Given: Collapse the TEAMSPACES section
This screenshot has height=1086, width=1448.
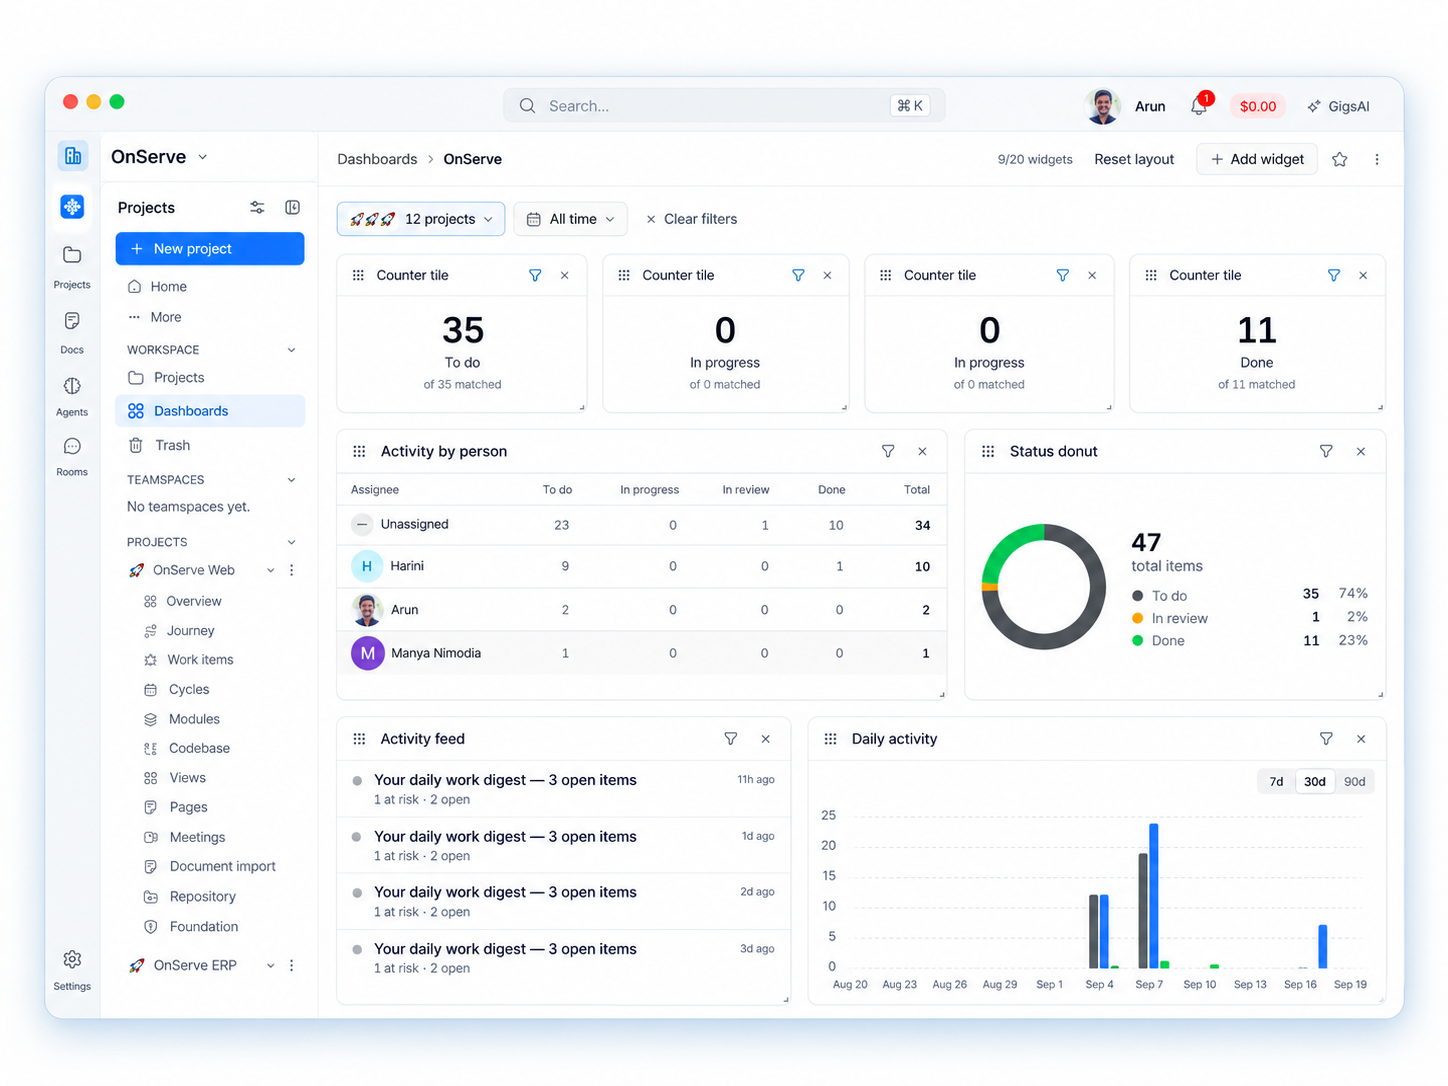Looking at the screenshot, I should (291, 480).
